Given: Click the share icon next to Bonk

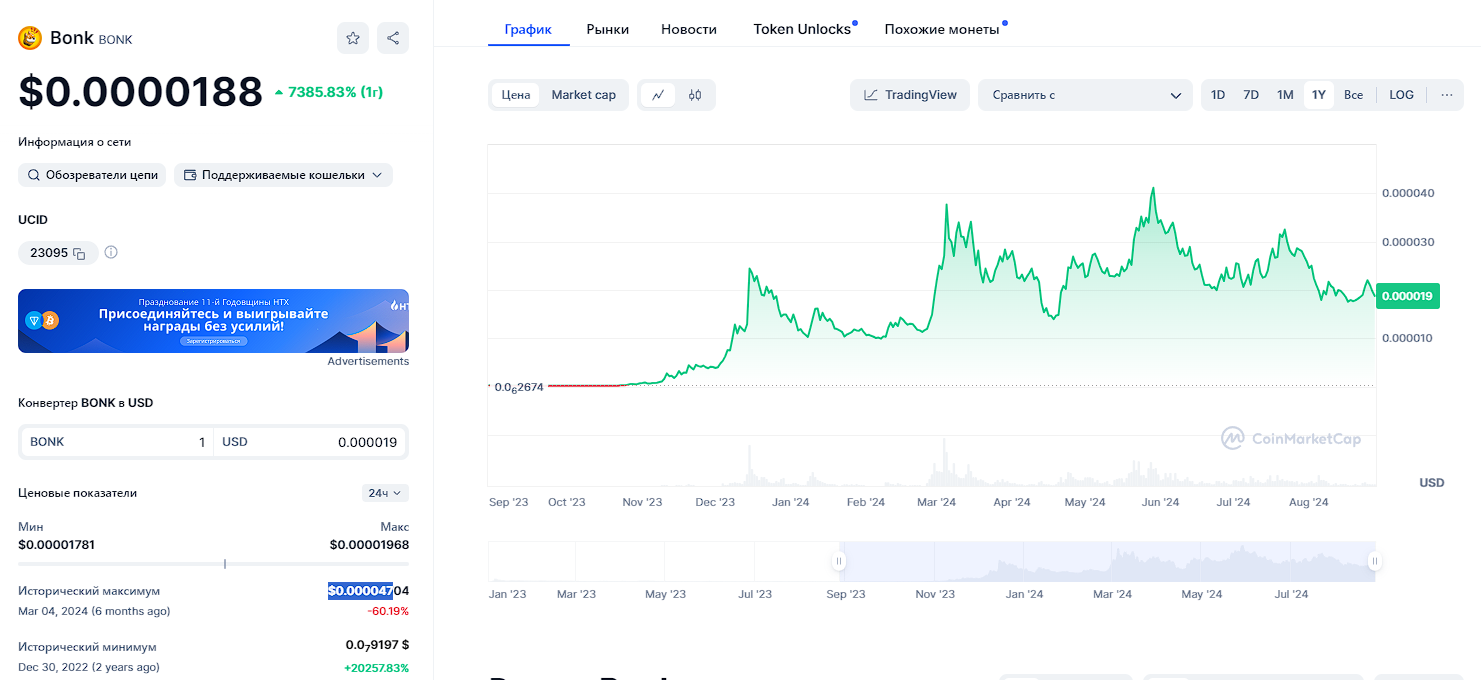Looking at the screenshot, I should (393, 38).
